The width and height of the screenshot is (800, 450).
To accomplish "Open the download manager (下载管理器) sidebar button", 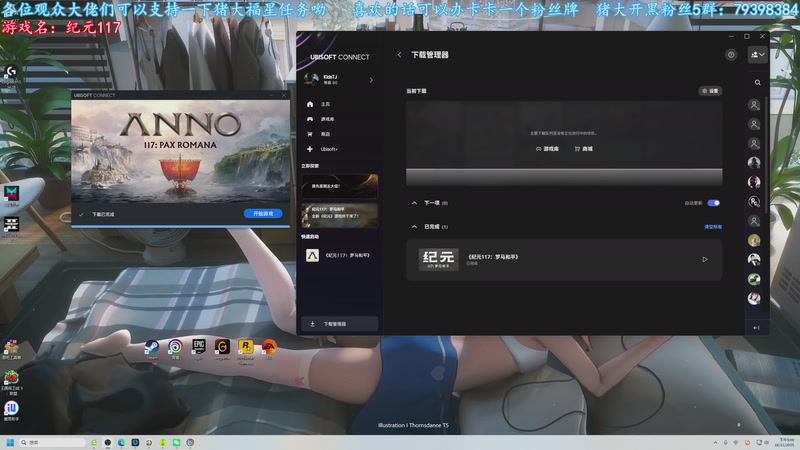I will tap(340, 324).
